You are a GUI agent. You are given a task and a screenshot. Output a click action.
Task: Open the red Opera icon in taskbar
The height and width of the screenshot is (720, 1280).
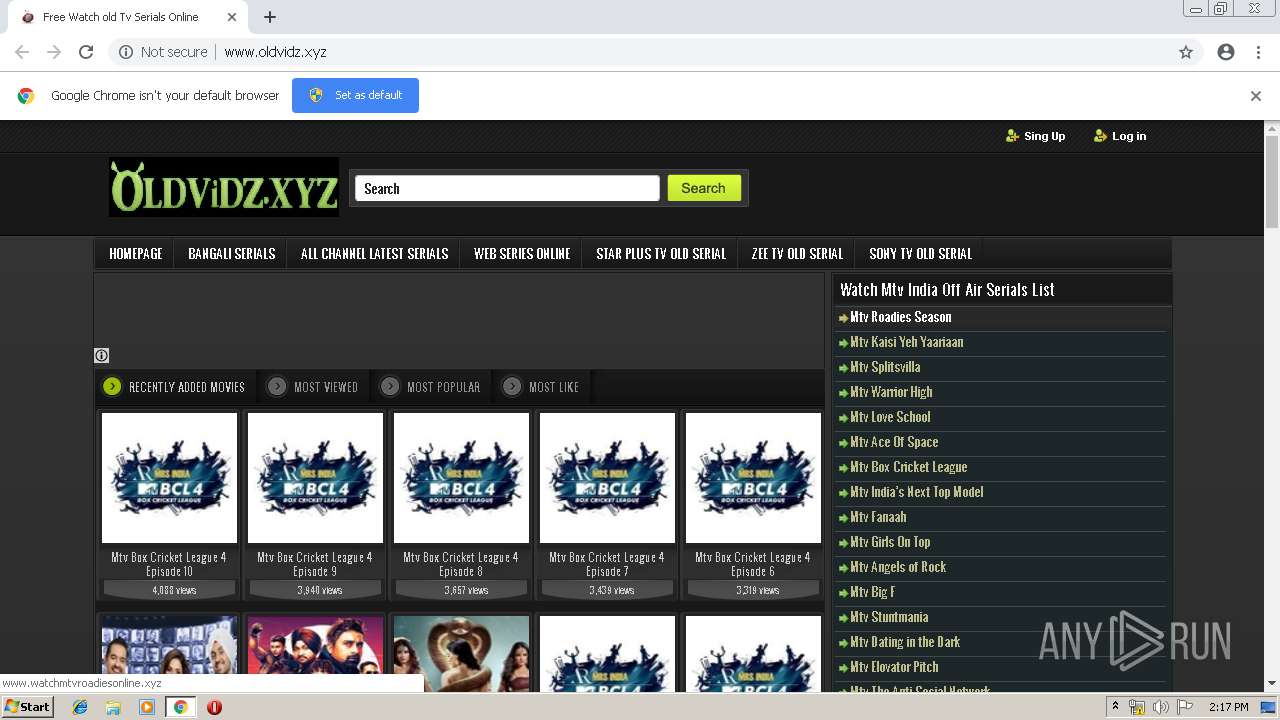(214, 707)
